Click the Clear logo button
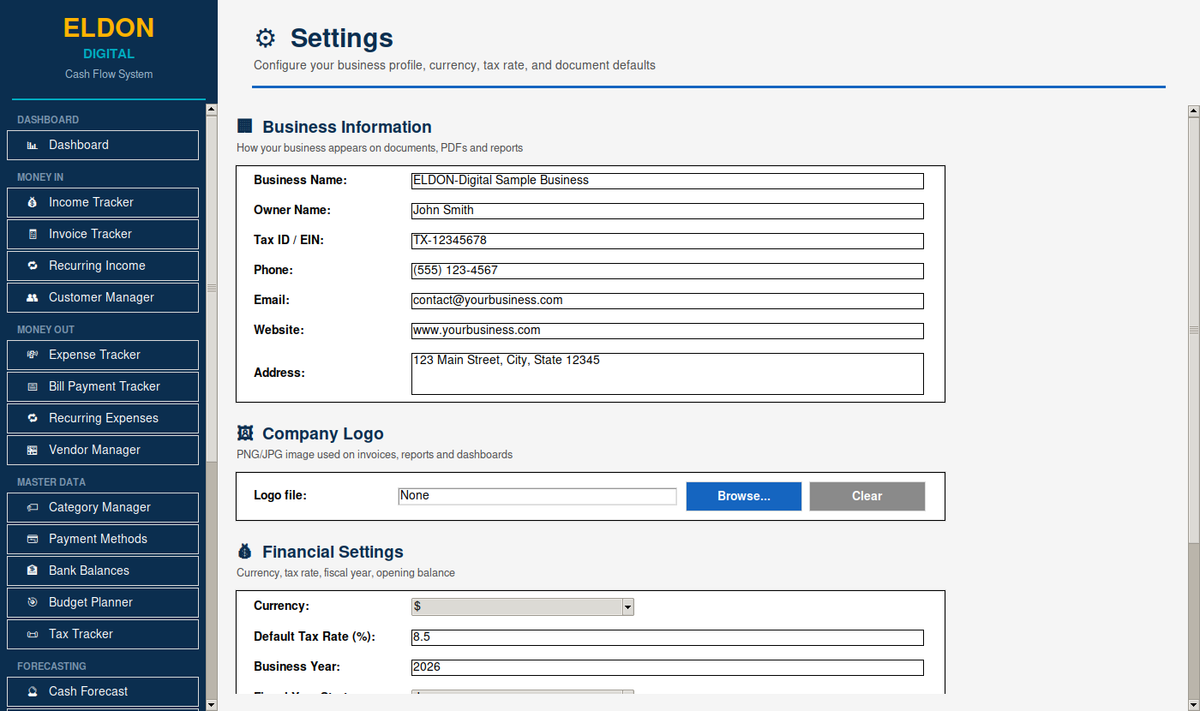The width and height of the screenshot is (1200, 711). pos(867,496)
